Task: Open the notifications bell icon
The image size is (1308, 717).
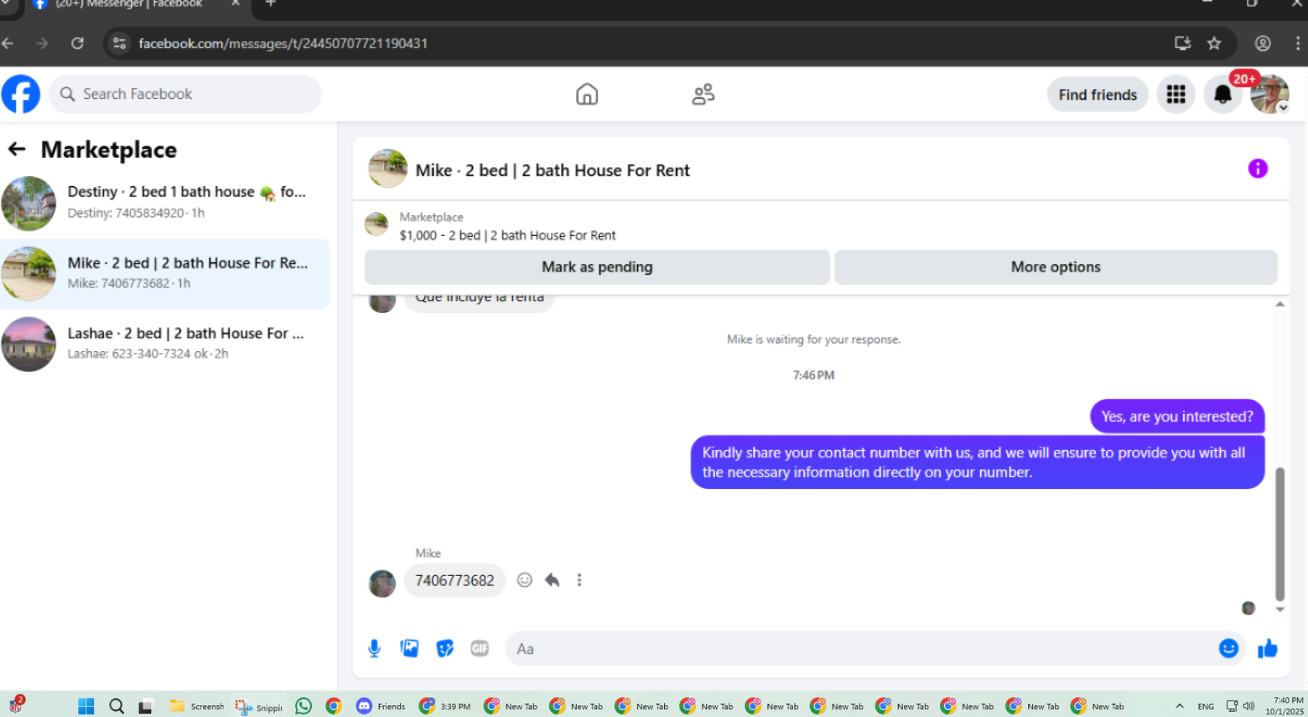Action: [1222, 94]
